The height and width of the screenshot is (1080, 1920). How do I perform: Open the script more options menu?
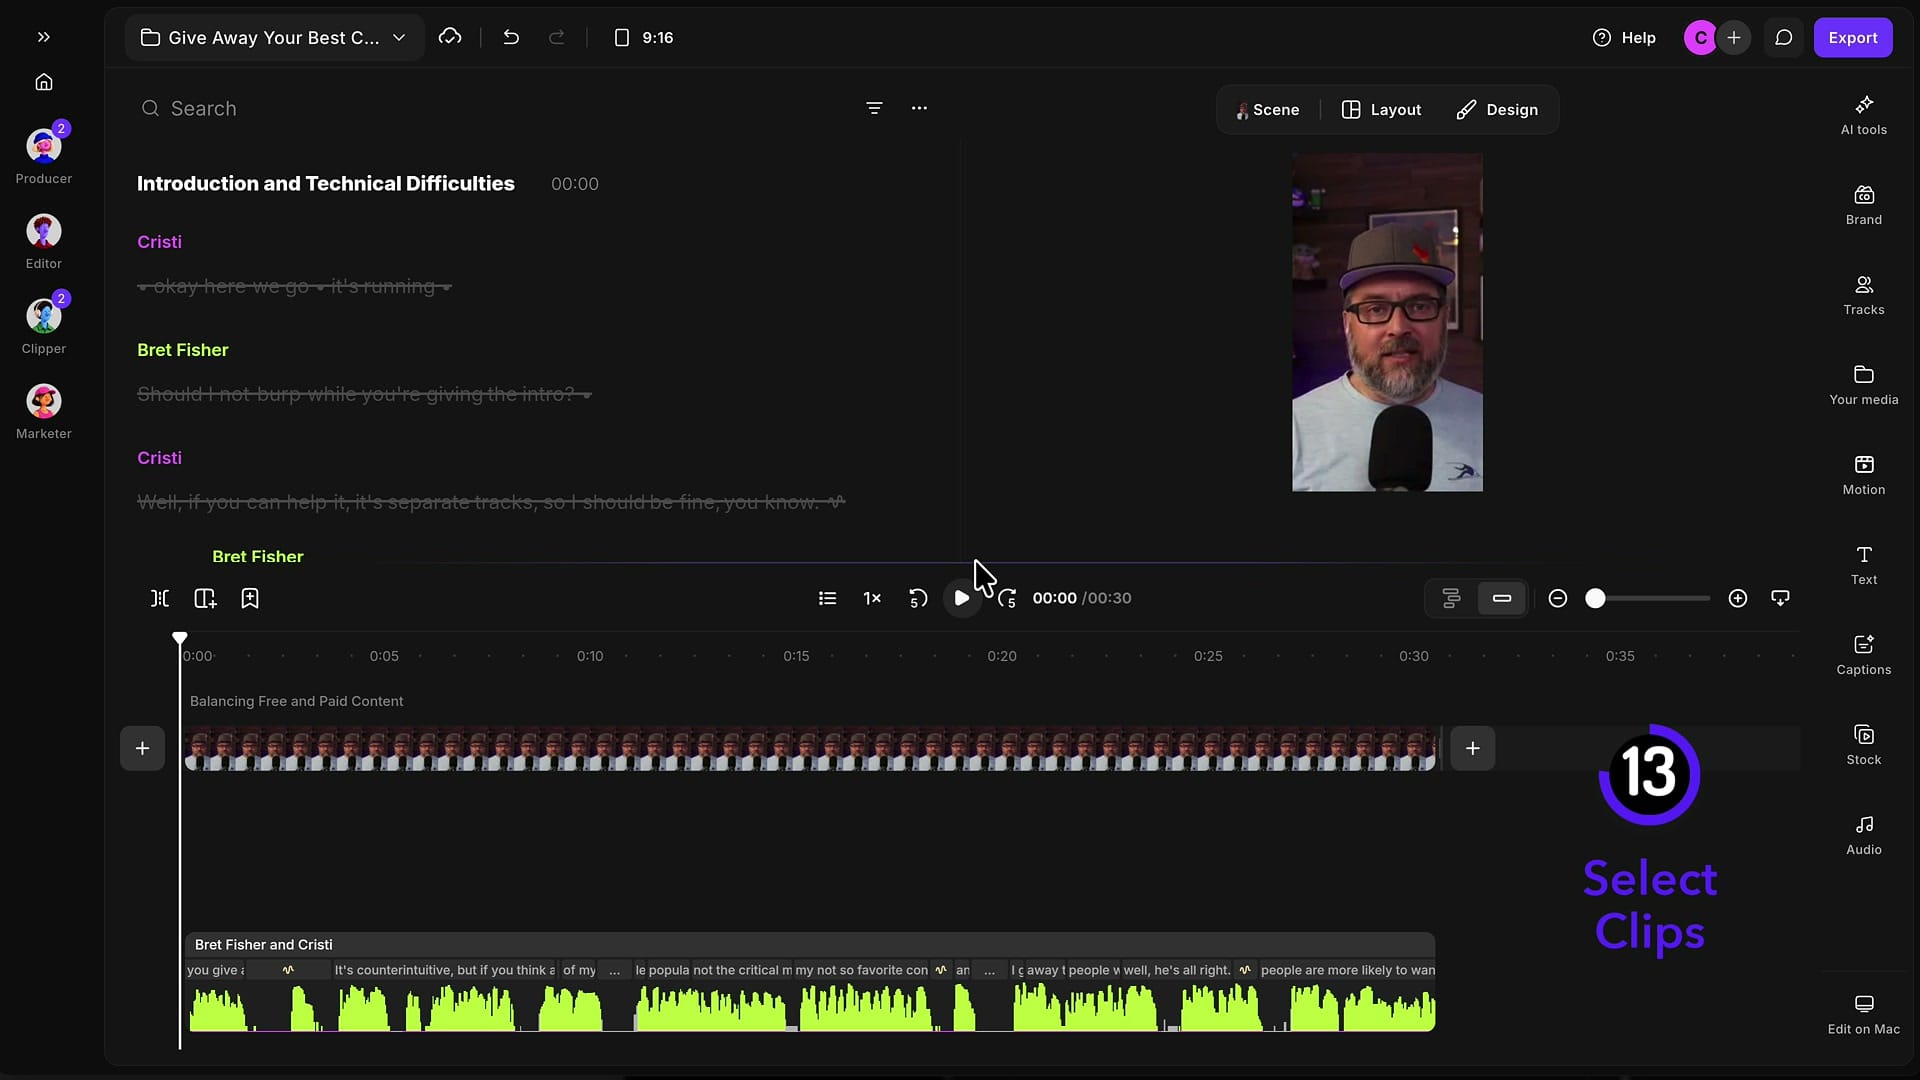click(x=919, y=108)
